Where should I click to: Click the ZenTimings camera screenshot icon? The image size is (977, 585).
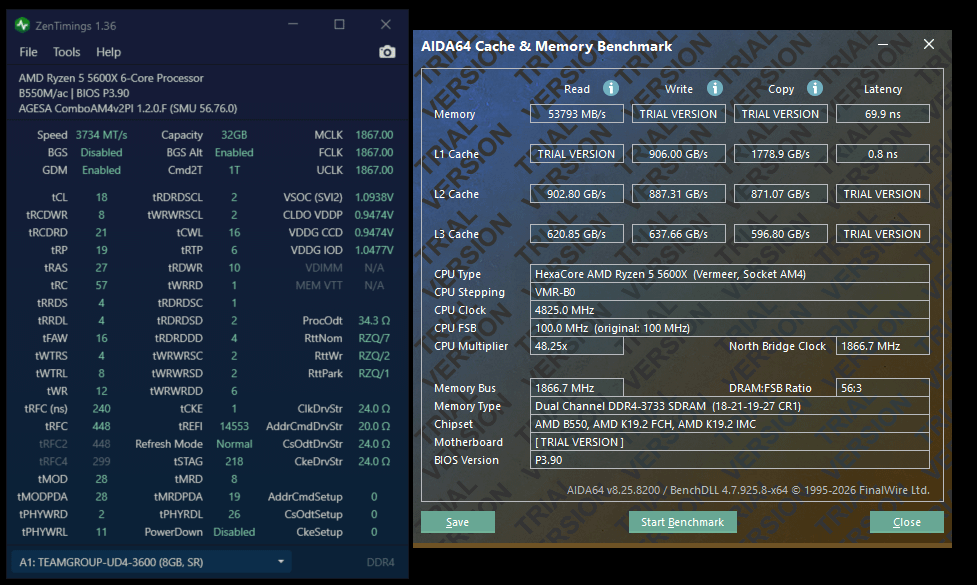point(387,52)
